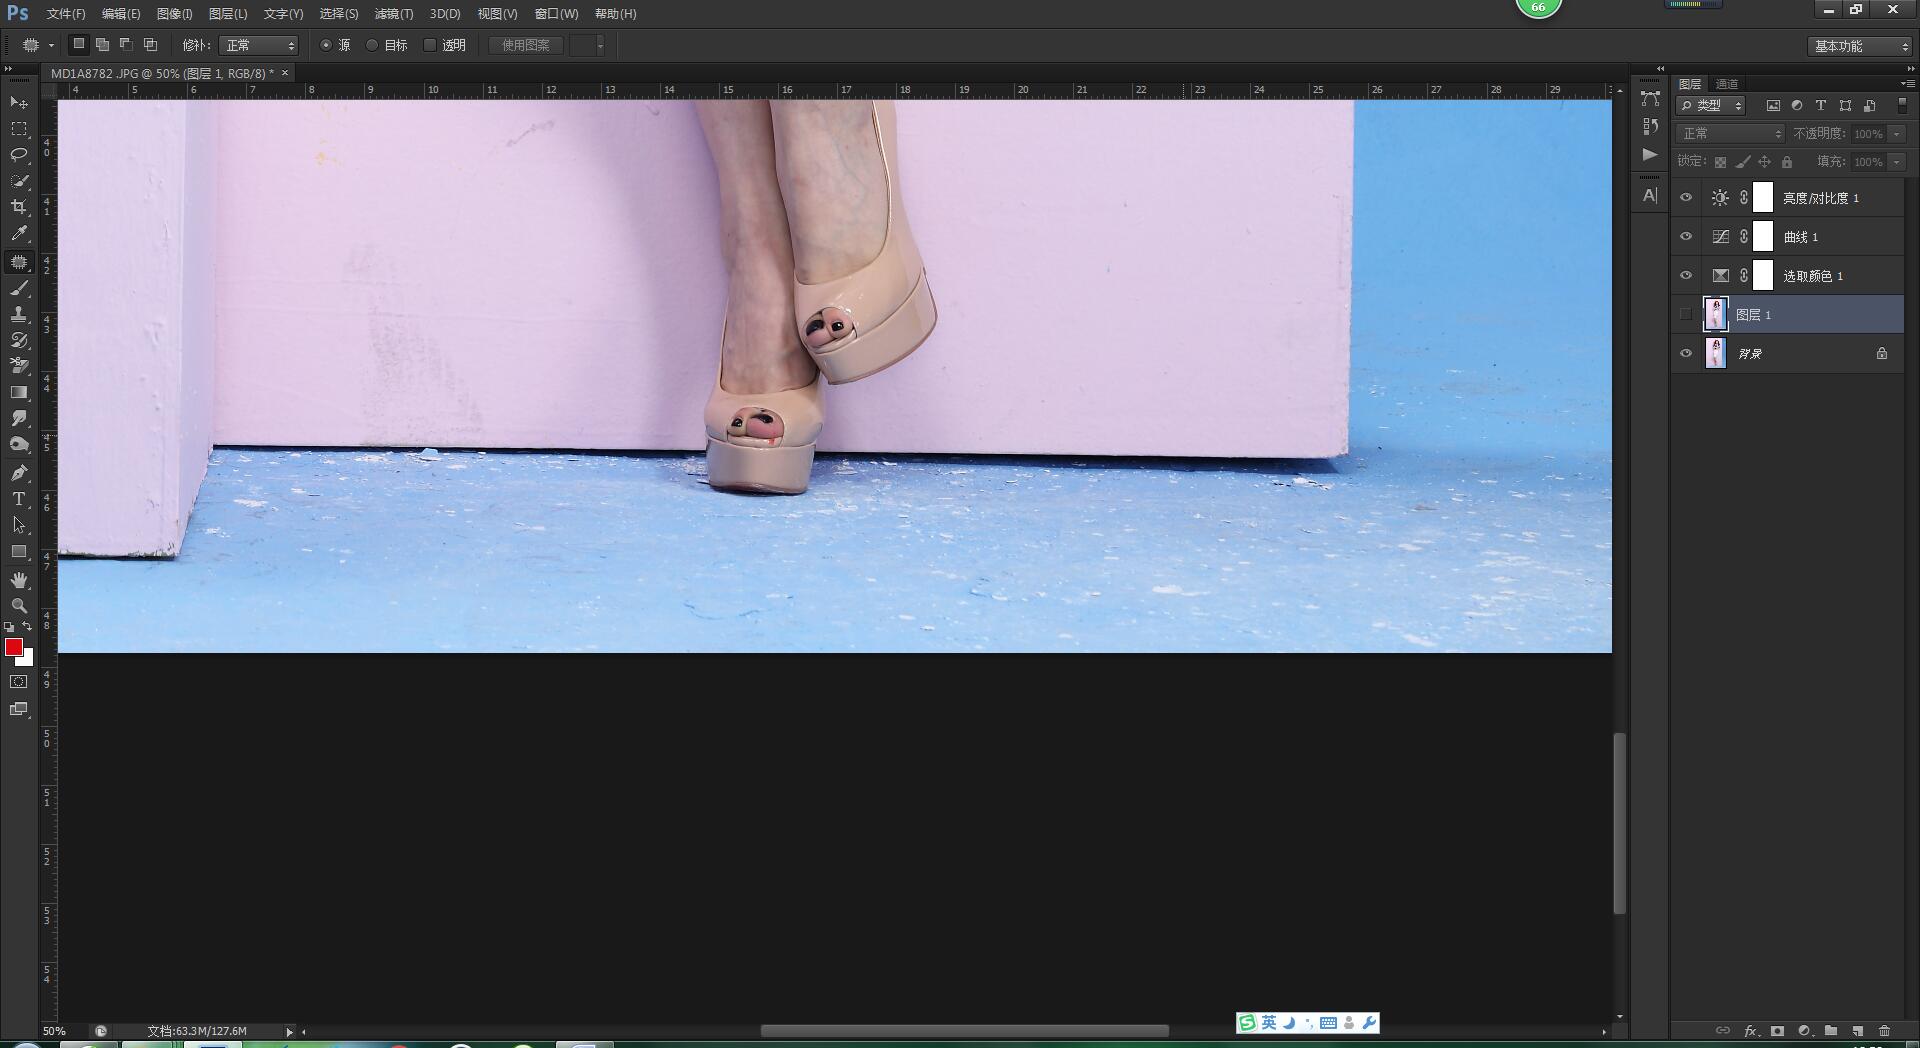1920x1048 pixels.
Task: Hide the Selective Color 1 layer
Action: pyautogui.click(x=1686, y=276)
